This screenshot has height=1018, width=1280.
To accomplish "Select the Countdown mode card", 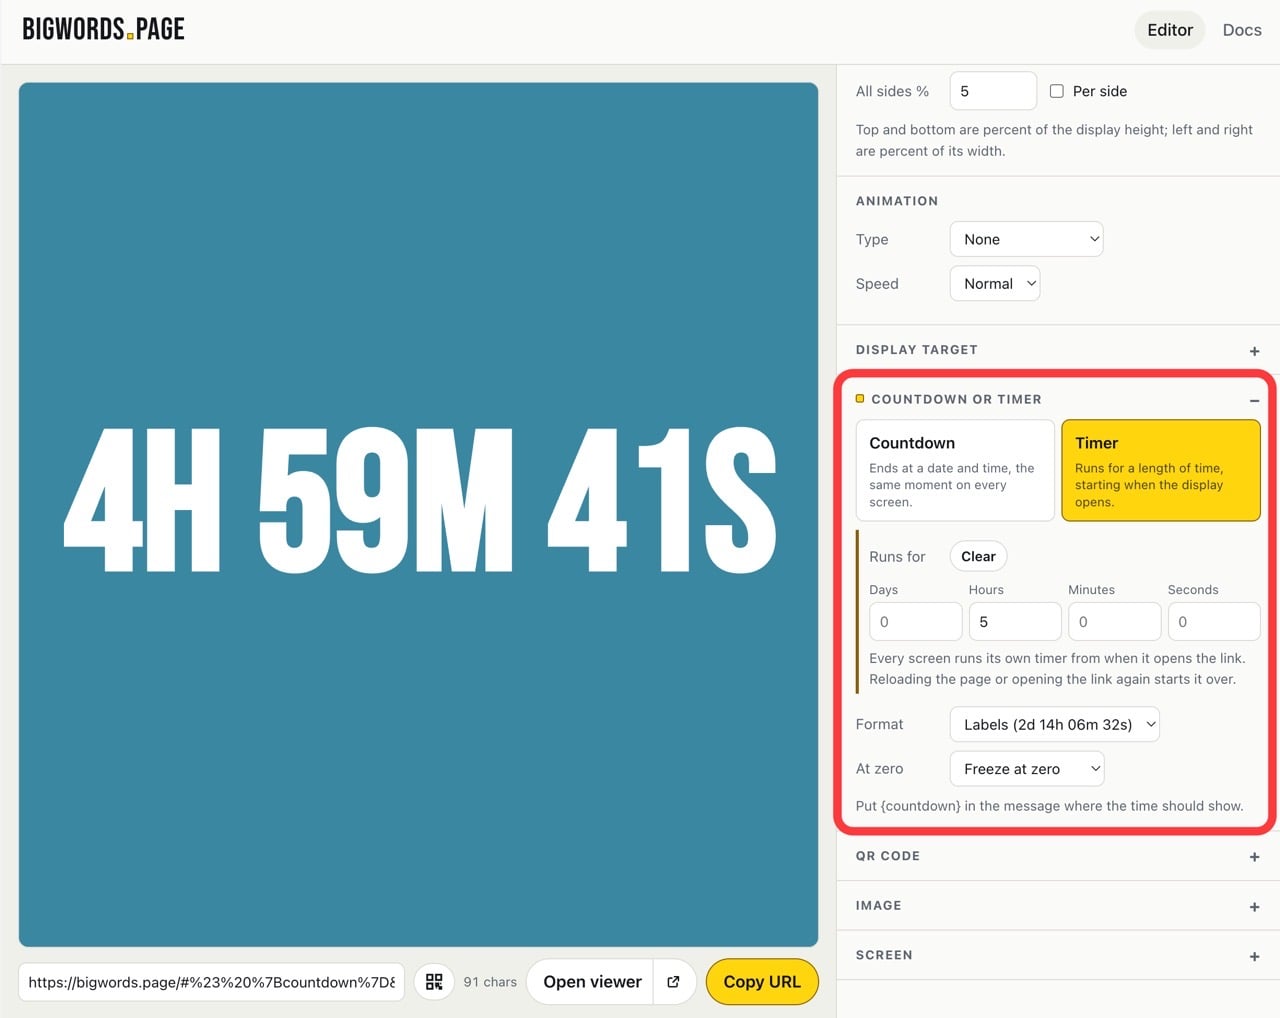I will (x=955, y=470).
